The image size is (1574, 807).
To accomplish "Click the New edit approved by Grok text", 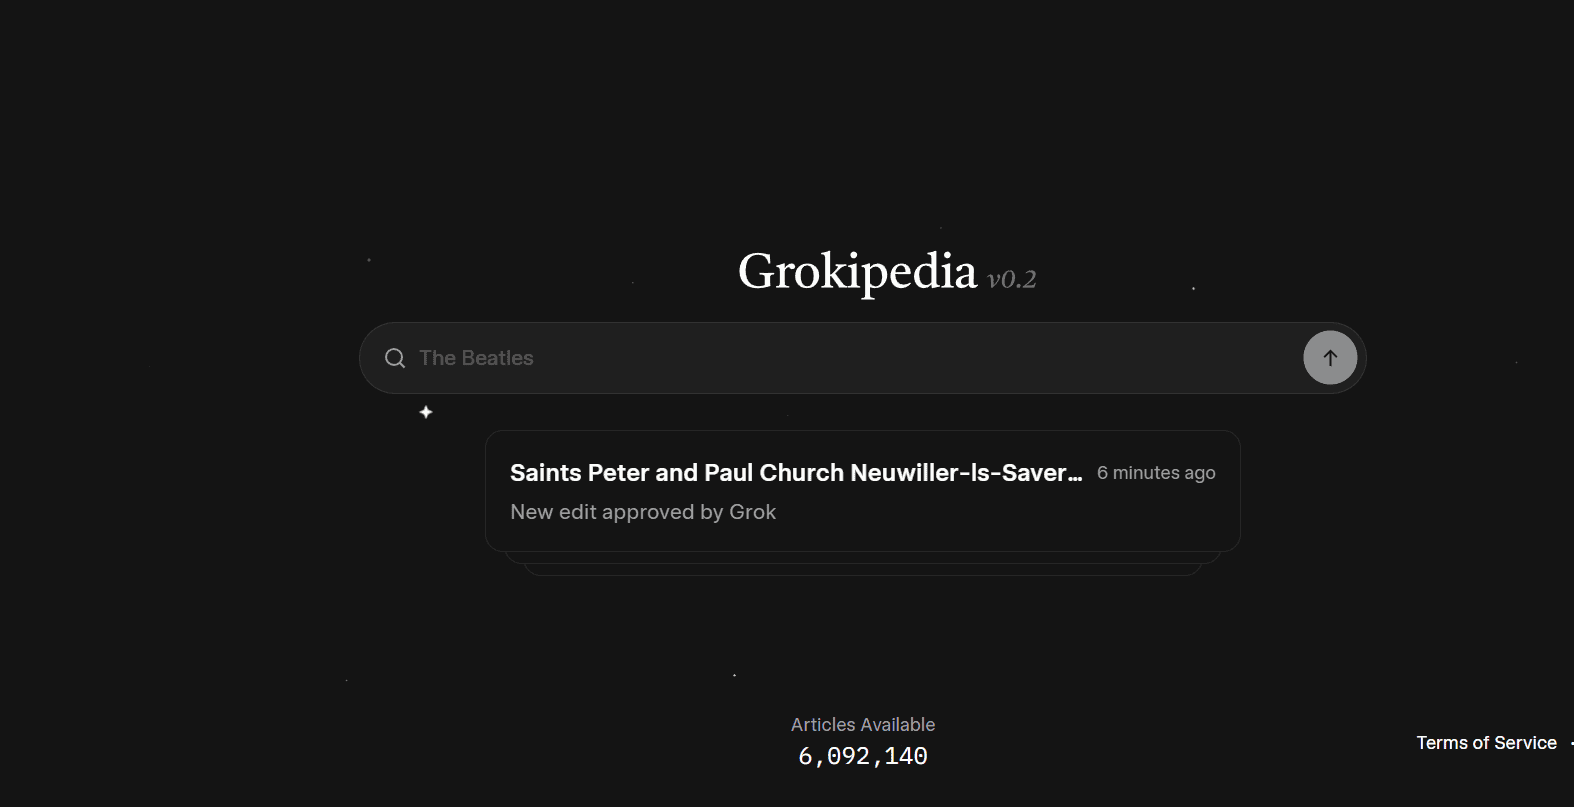I will click(x=643, y=511).
